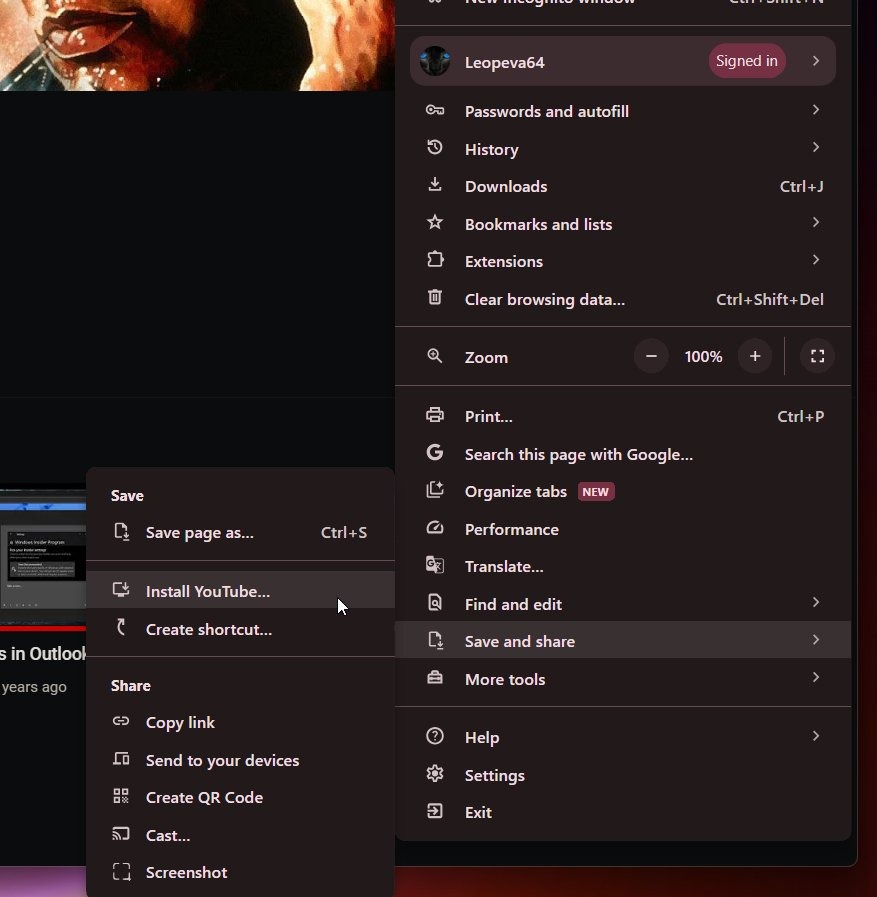877x897 pixels.
Task: Enter fullscreen with the zoom row button
Action: pos(818,356)
